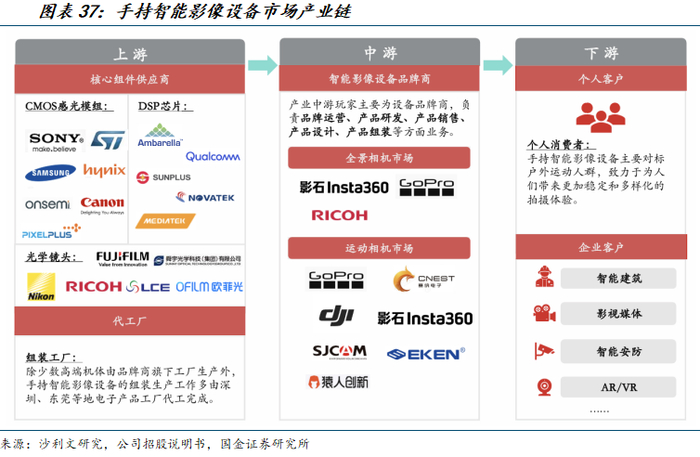Click the CNEST logo
The height and width of the screenshot is (457, 700).
(424, 280)
